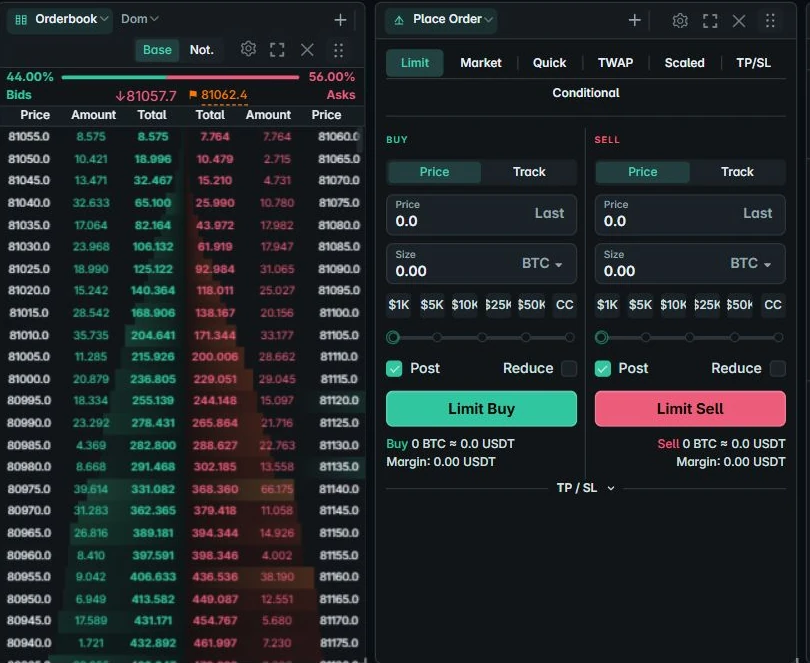
Task: Open the Dom dropdown
Action: tap(139, 19)
